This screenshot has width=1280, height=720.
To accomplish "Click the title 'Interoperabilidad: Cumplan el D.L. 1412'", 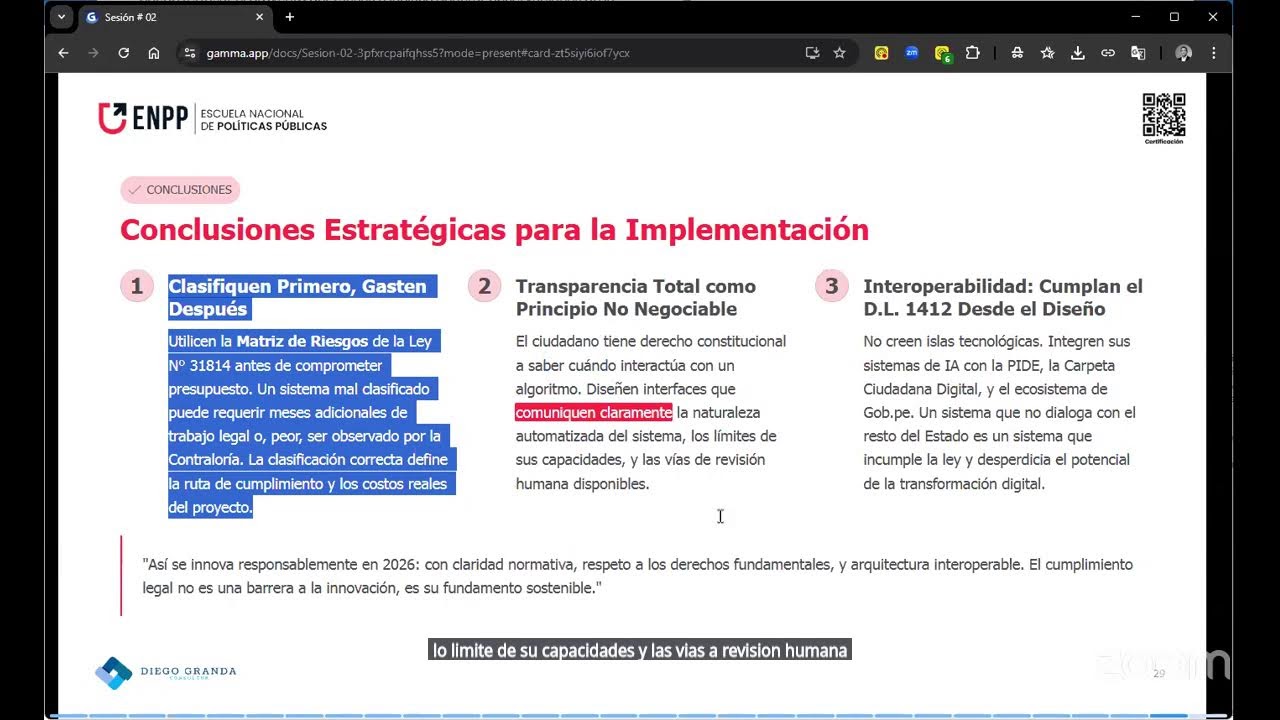I will pos(1003,298).
